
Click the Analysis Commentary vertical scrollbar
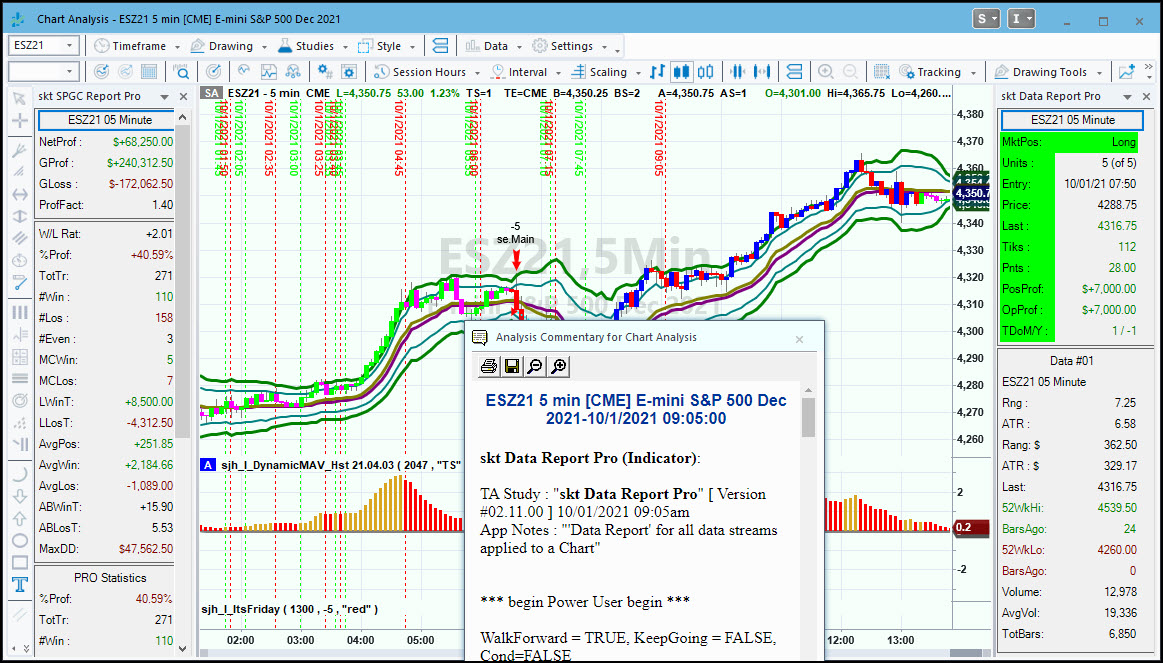pyautogui.click(x=808, y=418)
